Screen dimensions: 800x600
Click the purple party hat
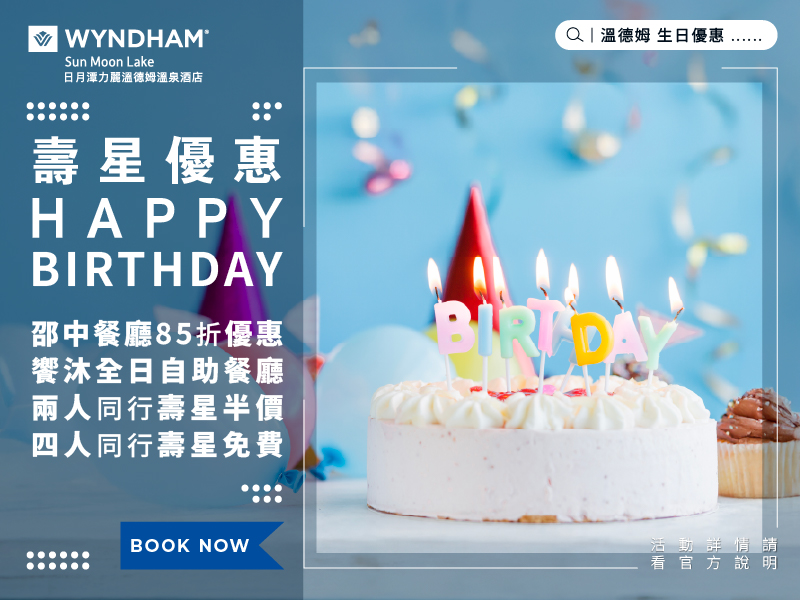click(232, 260)
